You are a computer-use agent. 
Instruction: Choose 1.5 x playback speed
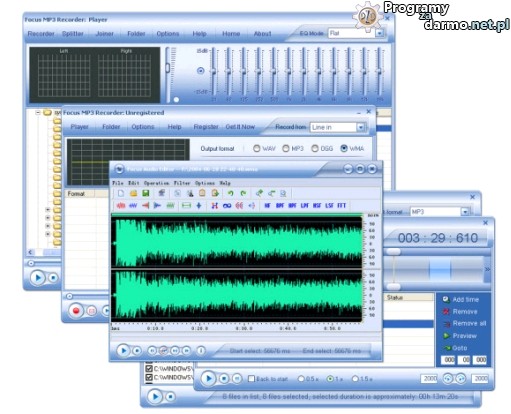pos(355,379)
